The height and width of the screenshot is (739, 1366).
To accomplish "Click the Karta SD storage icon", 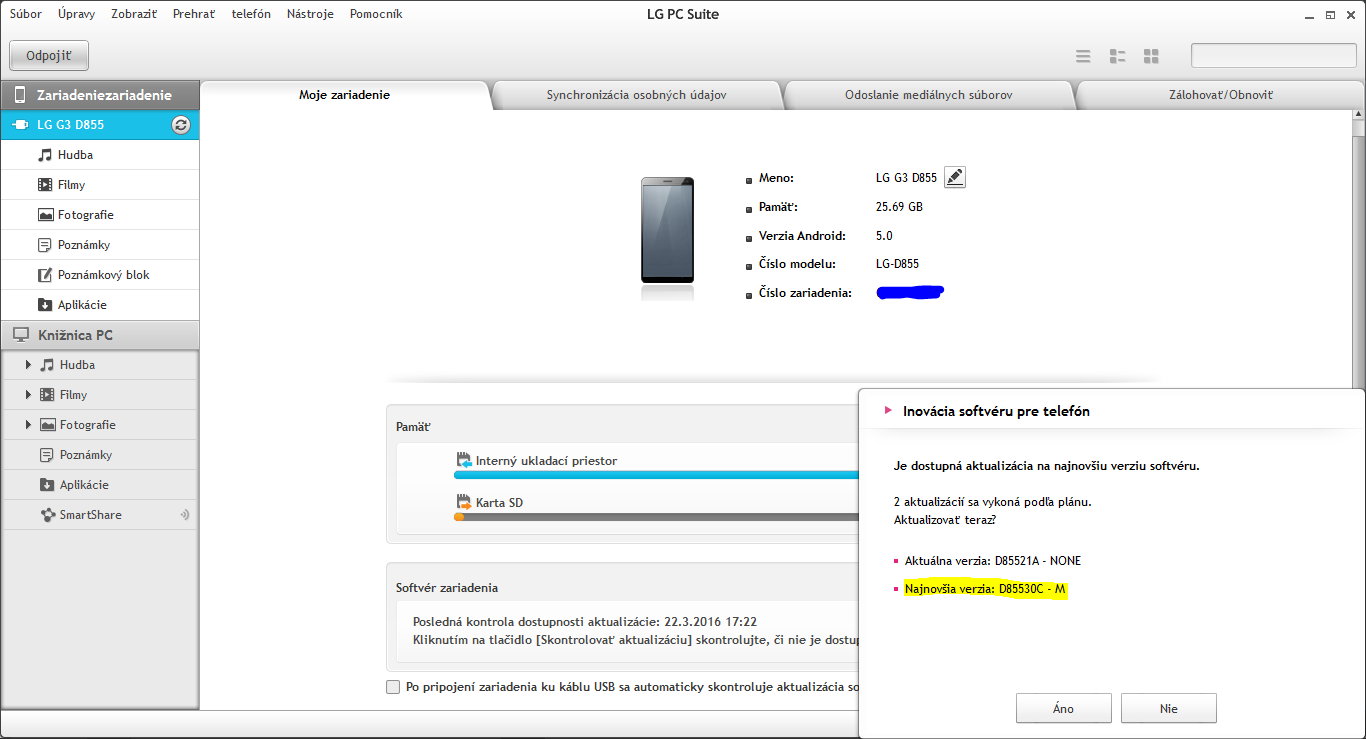I will click(464, 502).
